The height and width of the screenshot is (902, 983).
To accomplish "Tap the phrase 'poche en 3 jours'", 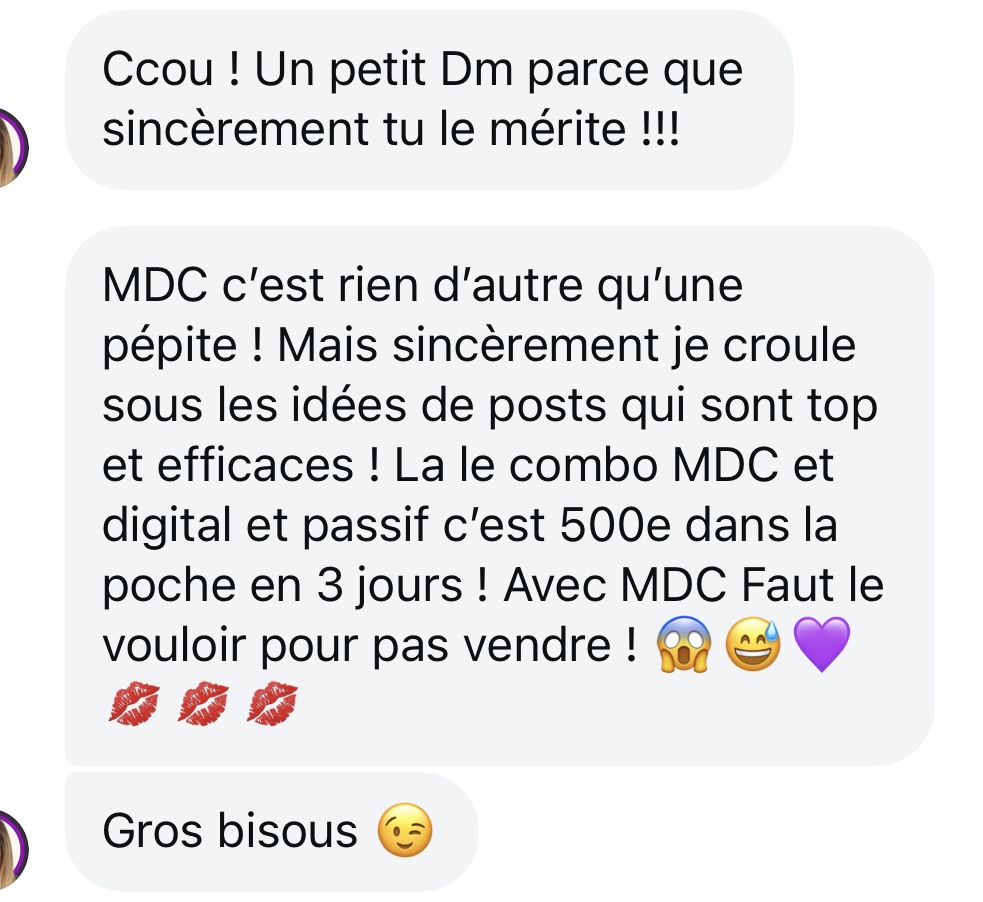I will [282, 587].
